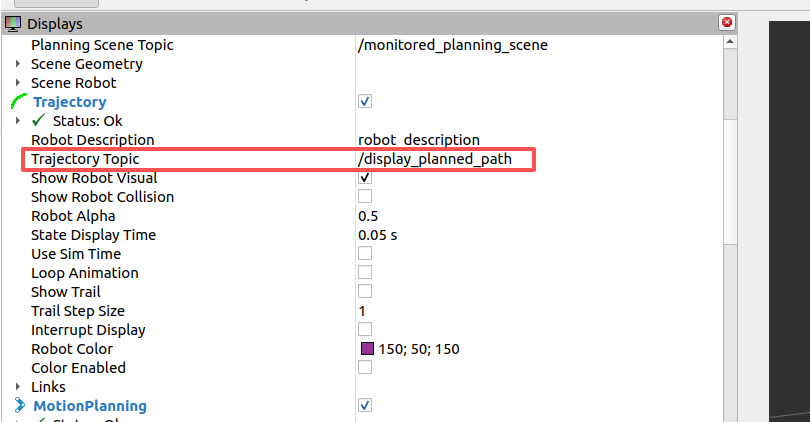Screen dimensions: 810x422
Task: Expand the Scene Geometry tree node
Action: tap(18, 64)
